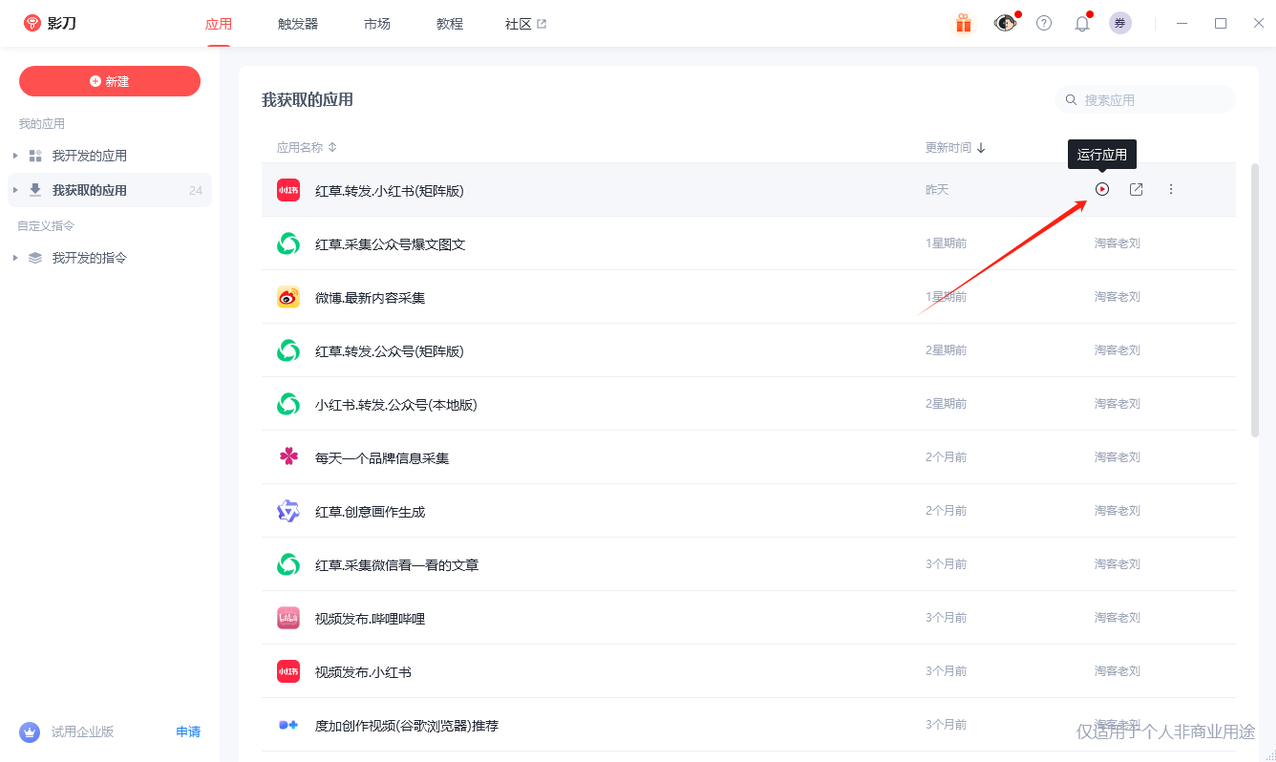Open the 市场 tab
1276x762 pixels.
point(377,24)
